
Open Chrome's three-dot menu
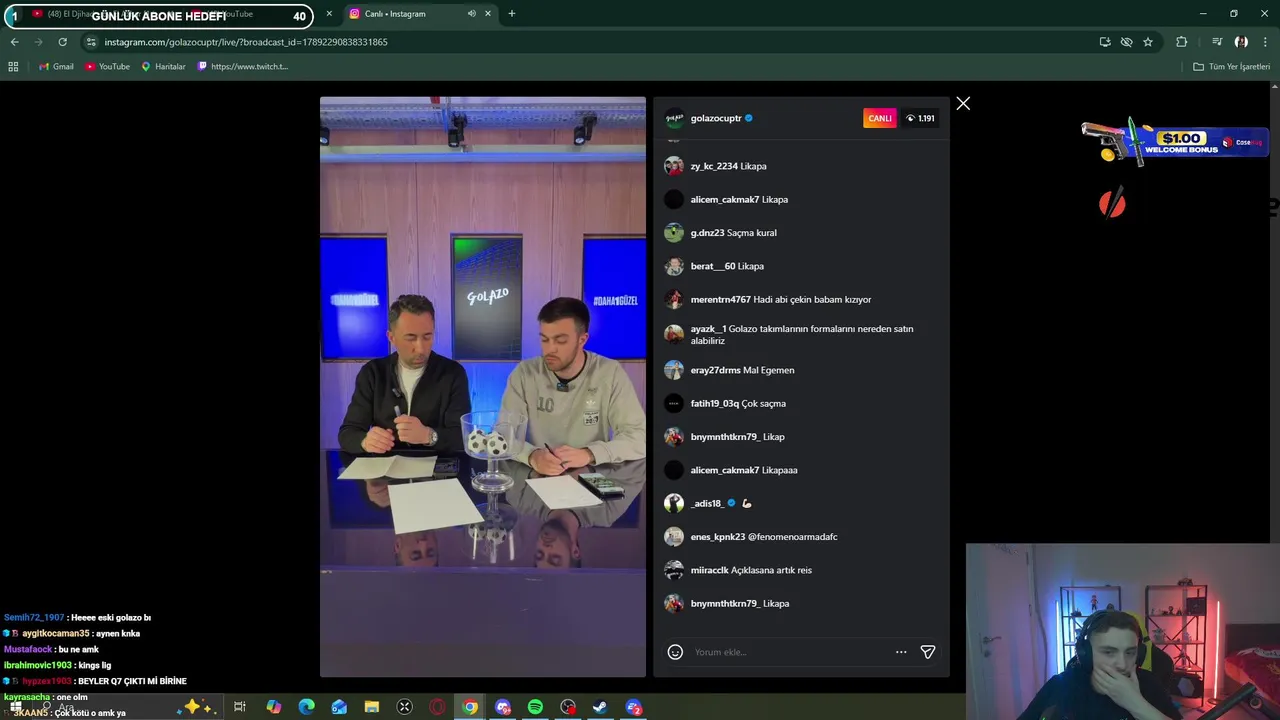pyautogui.click(x=1265, y=42)
